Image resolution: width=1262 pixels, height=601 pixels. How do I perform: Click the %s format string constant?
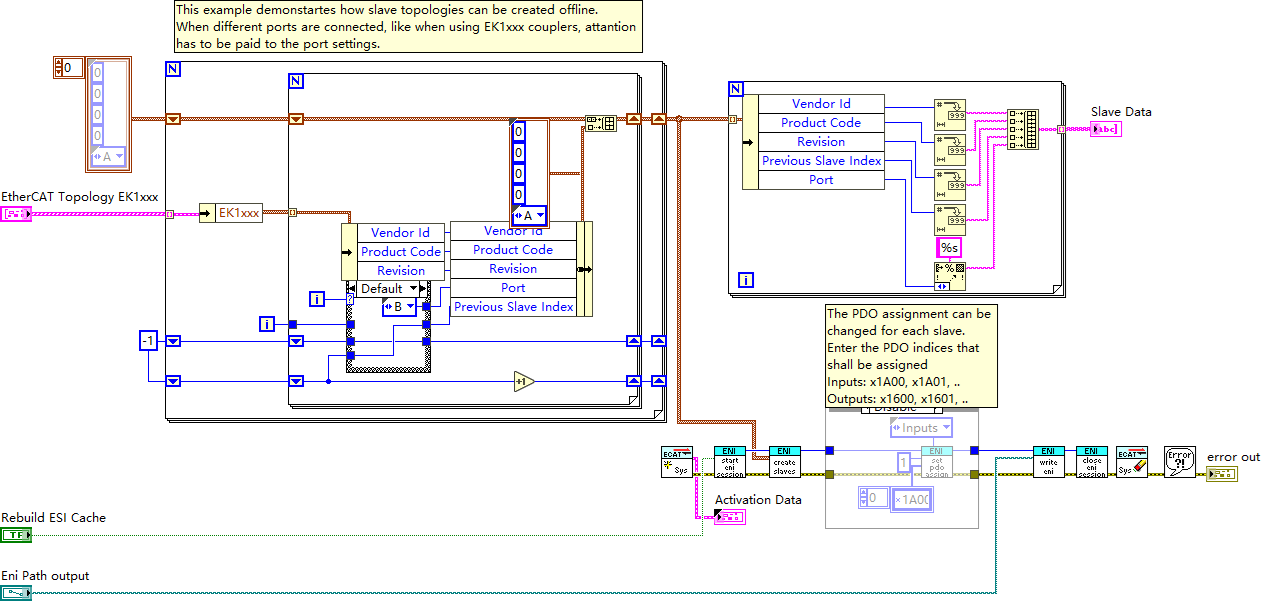coord(949,248)
